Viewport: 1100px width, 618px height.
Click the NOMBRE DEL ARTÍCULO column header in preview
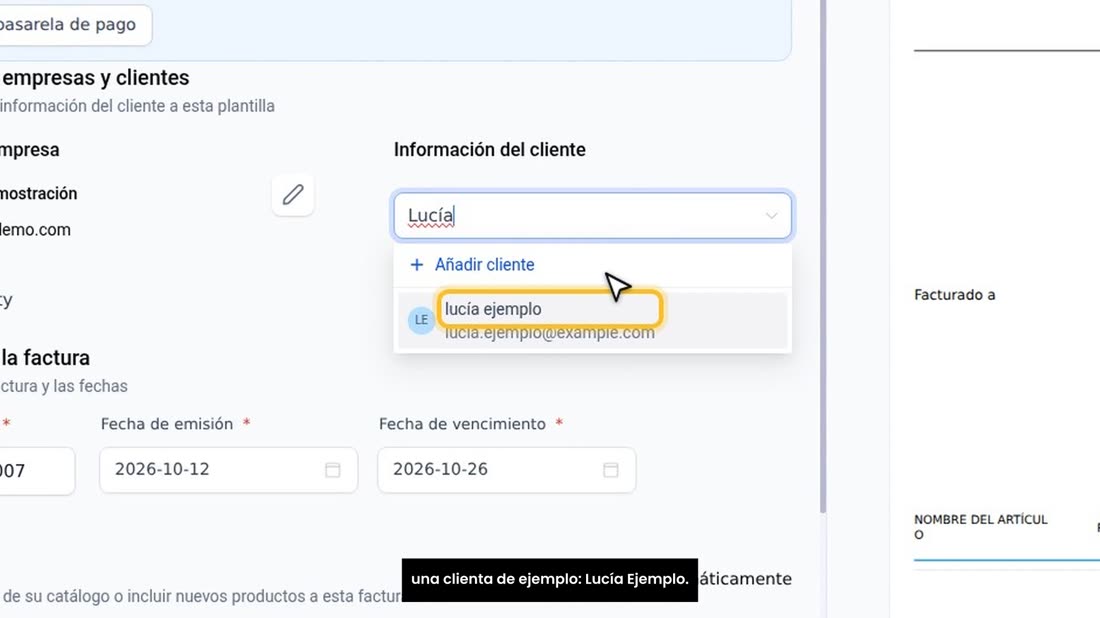pos(980,527)
